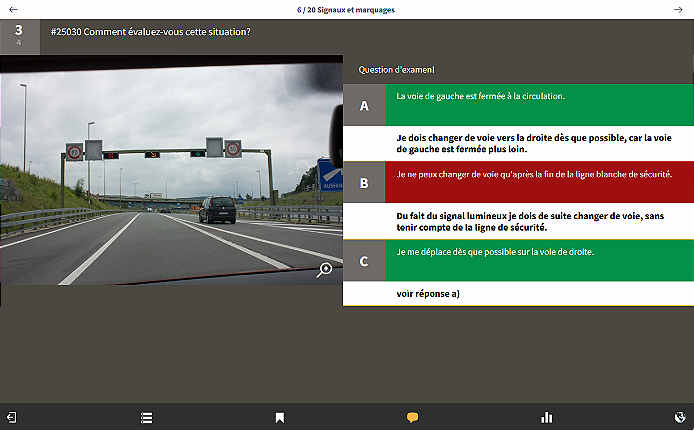The image size is (694, 431).
Task: Click answer 'Je ne peux changer de voie'
Action: point(534,174)
